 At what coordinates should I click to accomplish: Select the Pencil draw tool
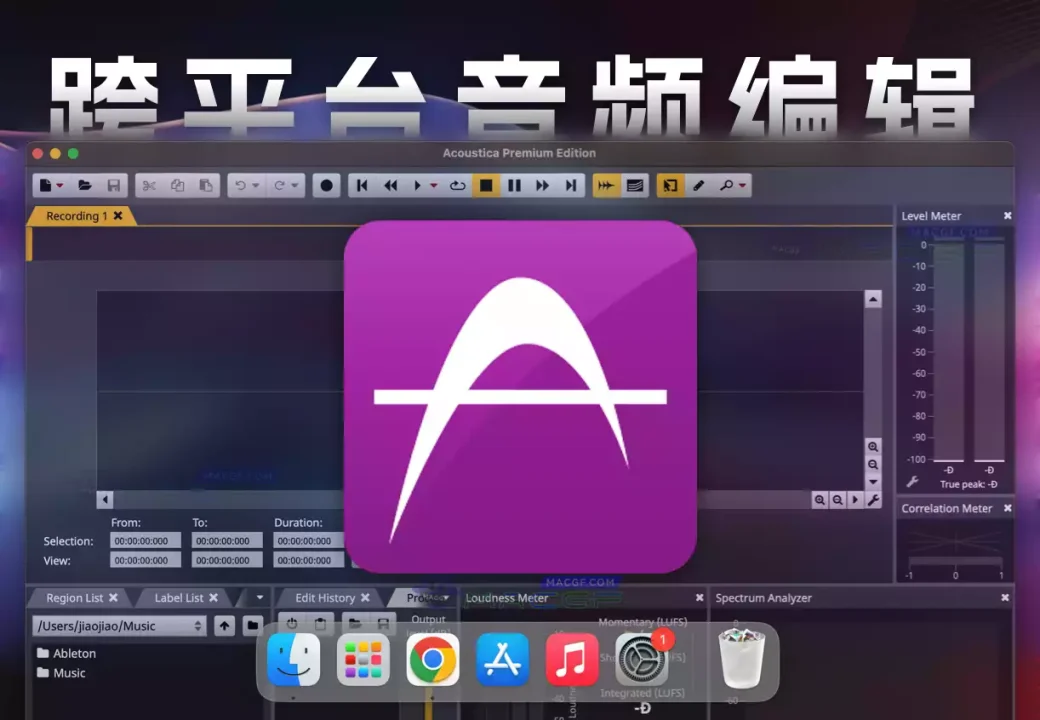click(697, 185)
